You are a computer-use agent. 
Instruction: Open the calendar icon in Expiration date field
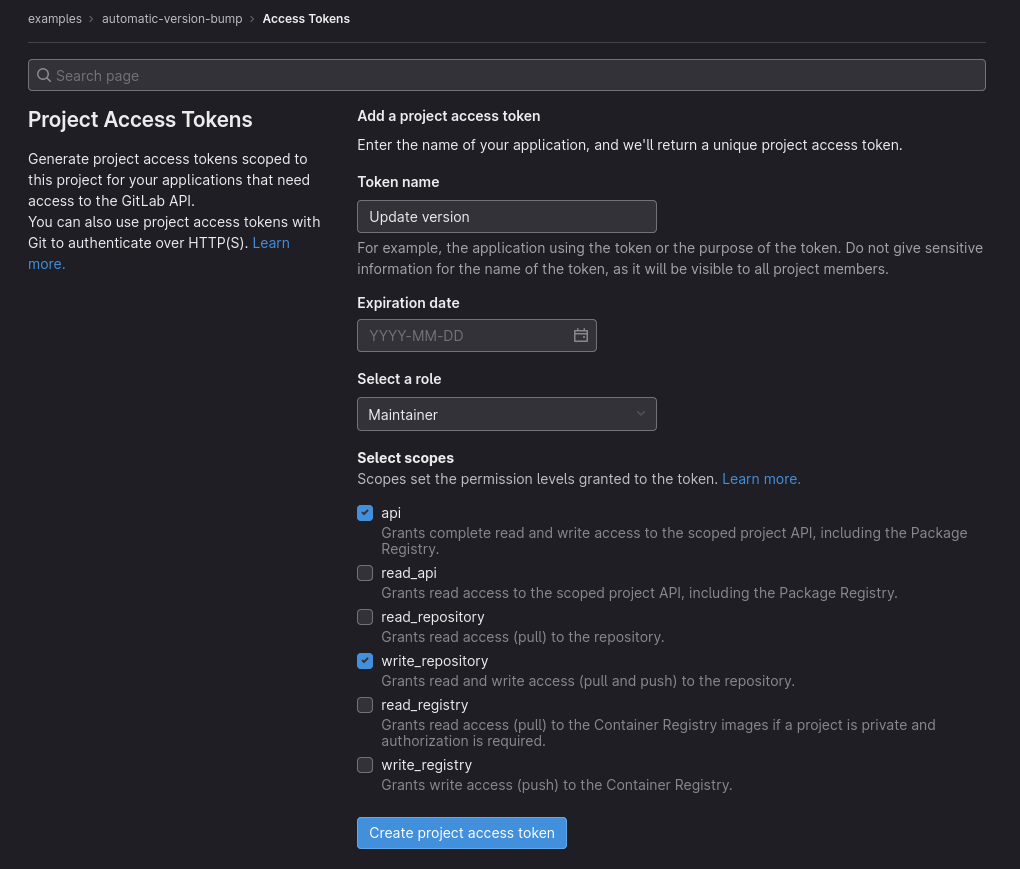point(580,335)
